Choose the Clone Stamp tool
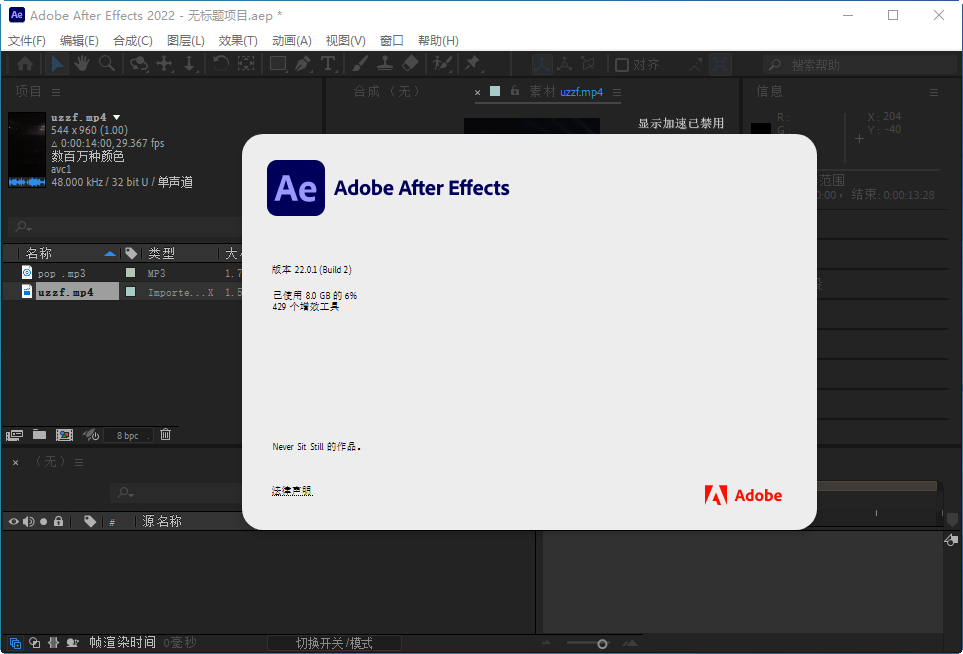 pos(385,63)
